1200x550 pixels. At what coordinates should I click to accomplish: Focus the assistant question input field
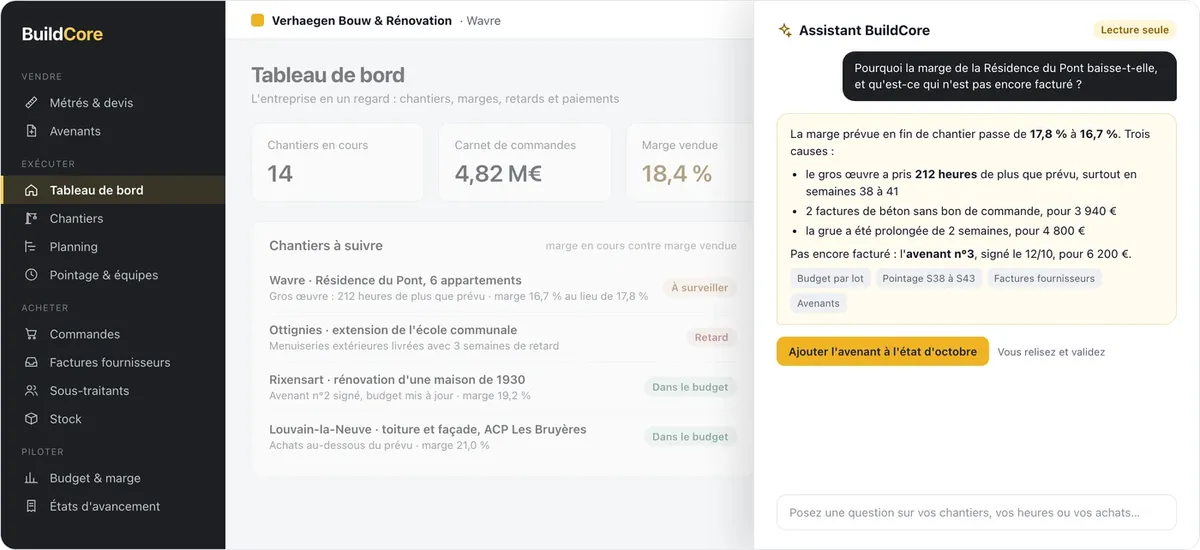(976, 513)
